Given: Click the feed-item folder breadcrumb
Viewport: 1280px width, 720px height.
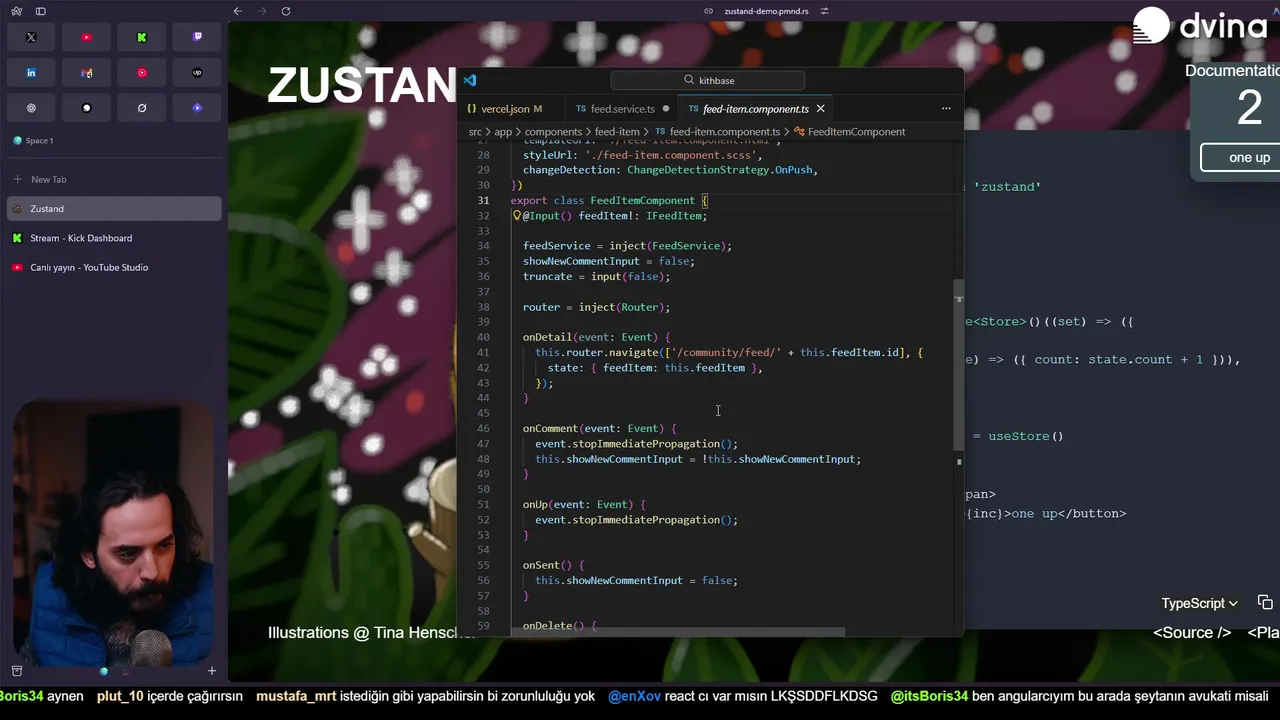Looking at the screenshot, I should click(x=617, y=132).
